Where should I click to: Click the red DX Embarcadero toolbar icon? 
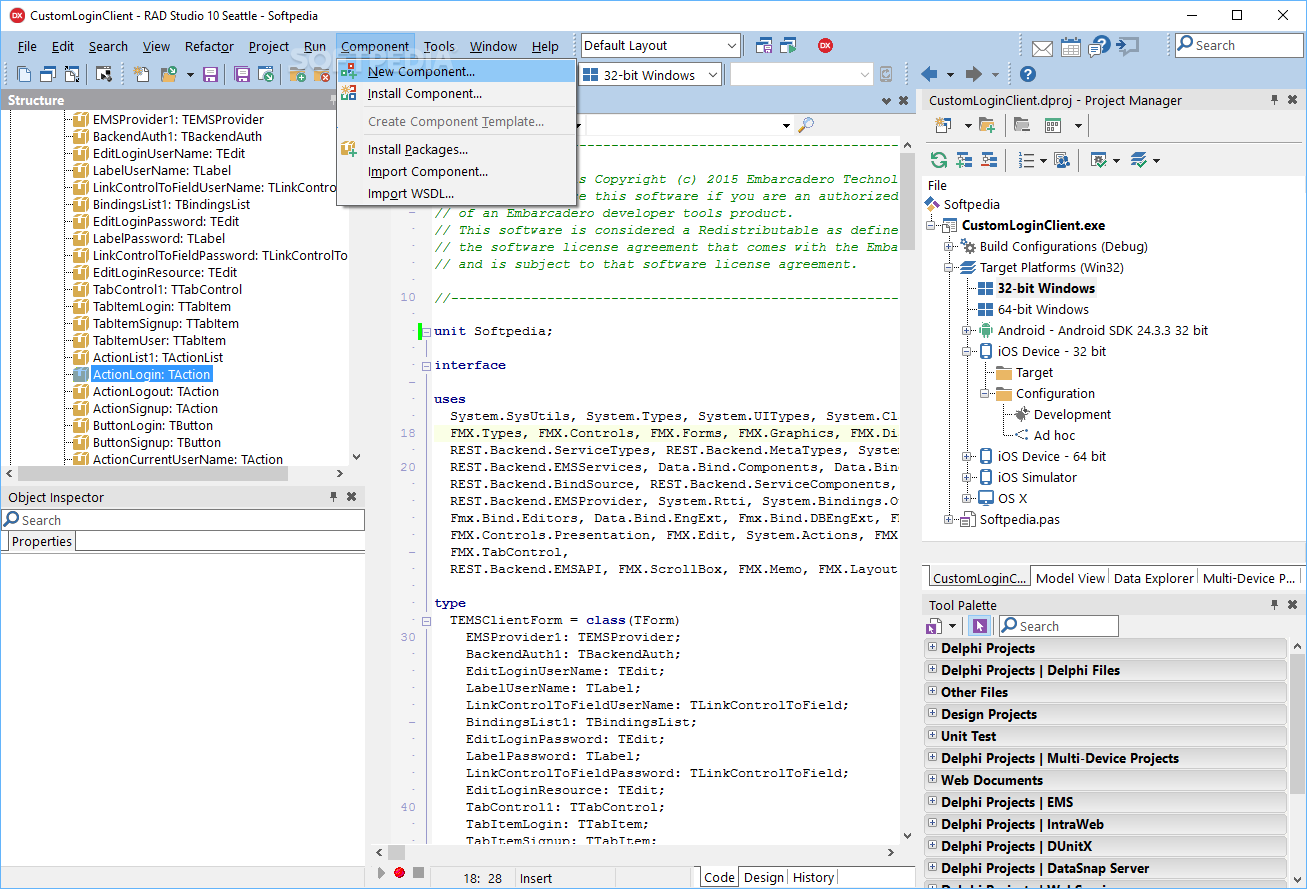click(x=825, y=46)
